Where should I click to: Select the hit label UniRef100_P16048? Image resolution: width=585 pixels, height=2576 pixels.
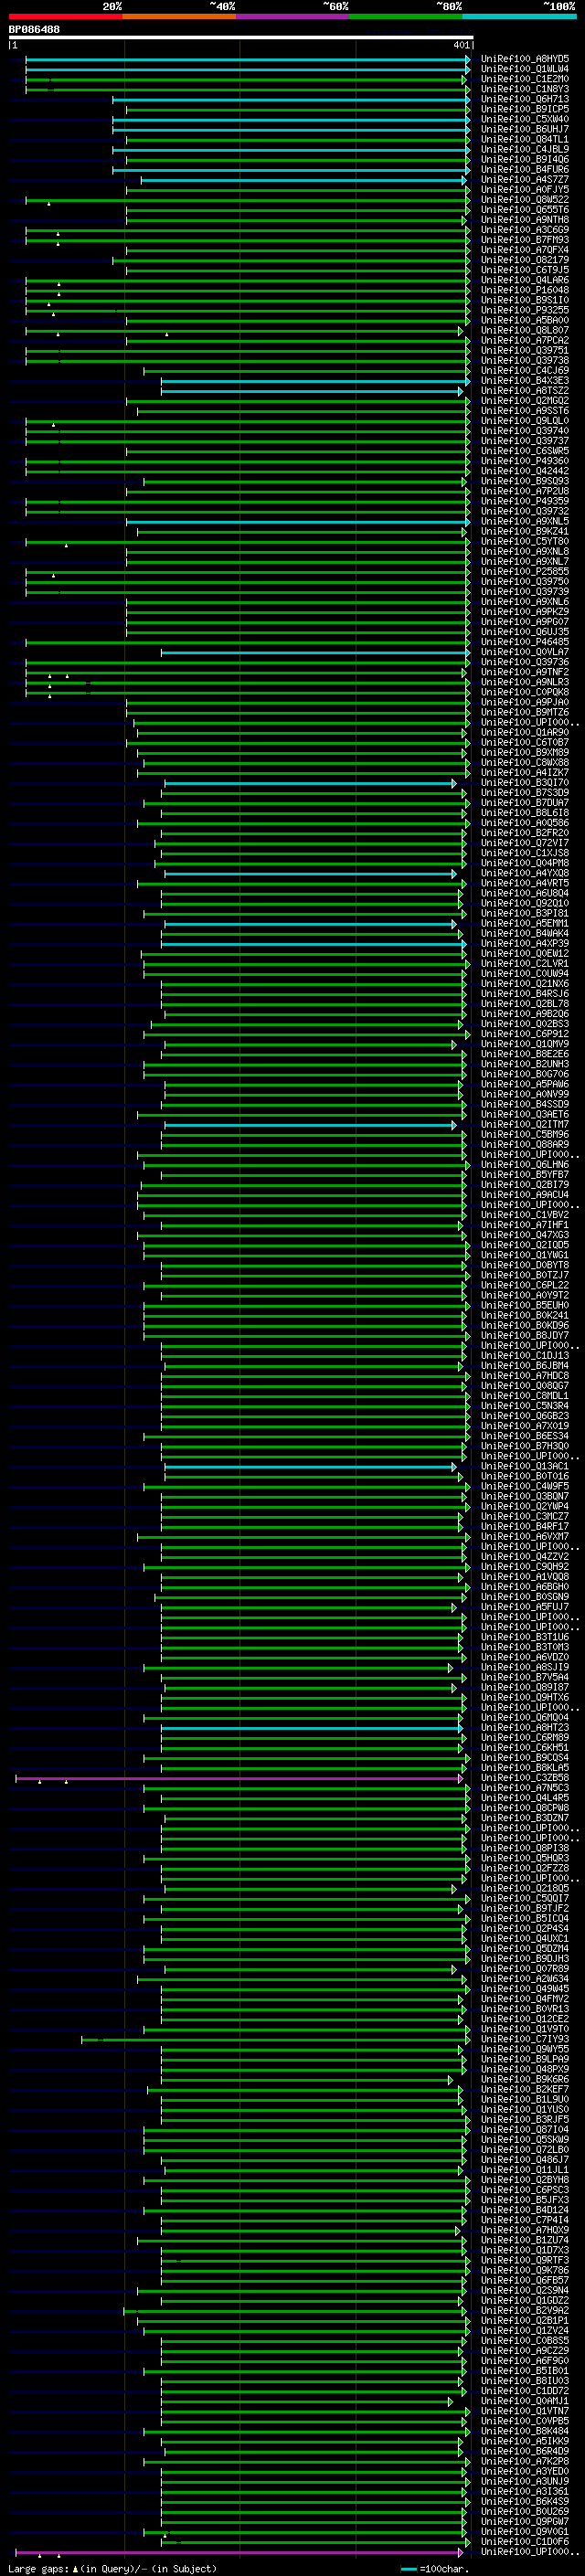click(525, 290)
